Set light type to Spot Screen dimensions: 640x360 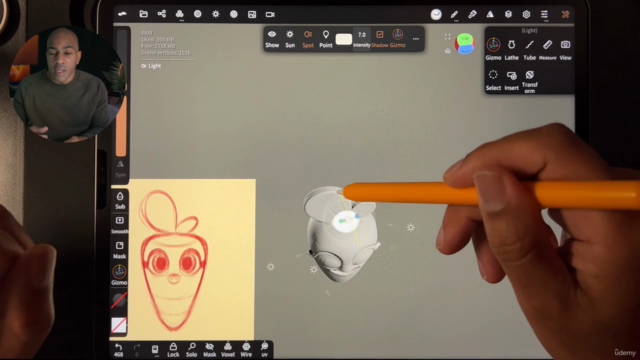tap(308, 39)
